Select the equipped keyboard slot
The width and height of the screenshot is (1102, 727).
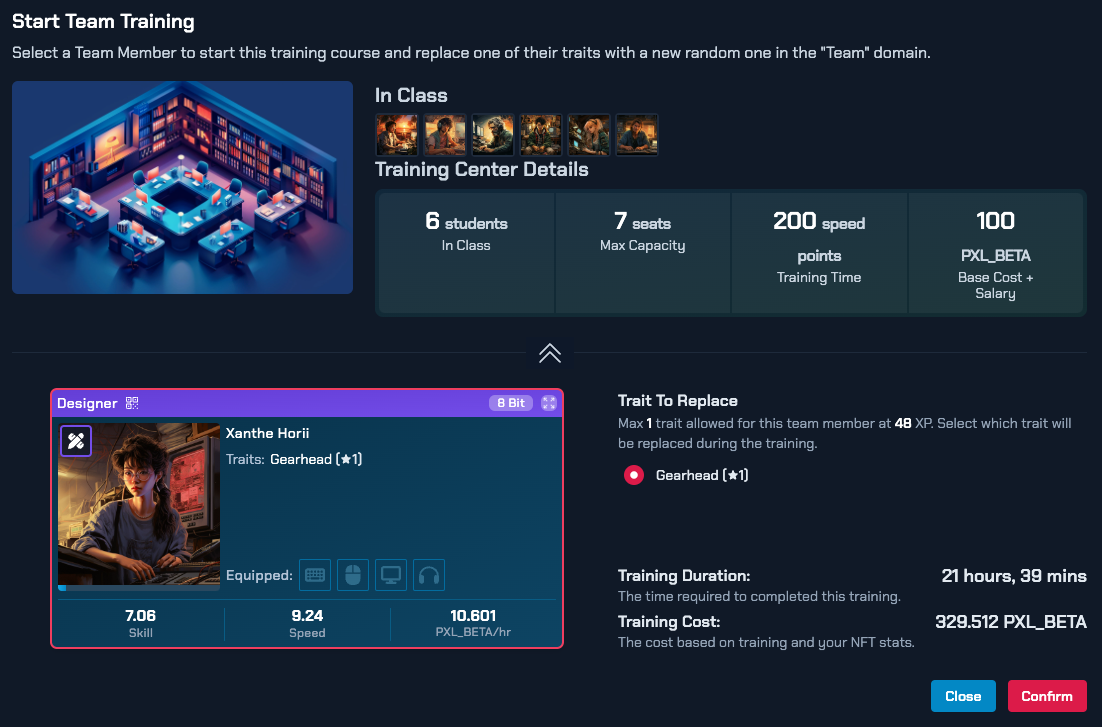[x=315, y=575]
